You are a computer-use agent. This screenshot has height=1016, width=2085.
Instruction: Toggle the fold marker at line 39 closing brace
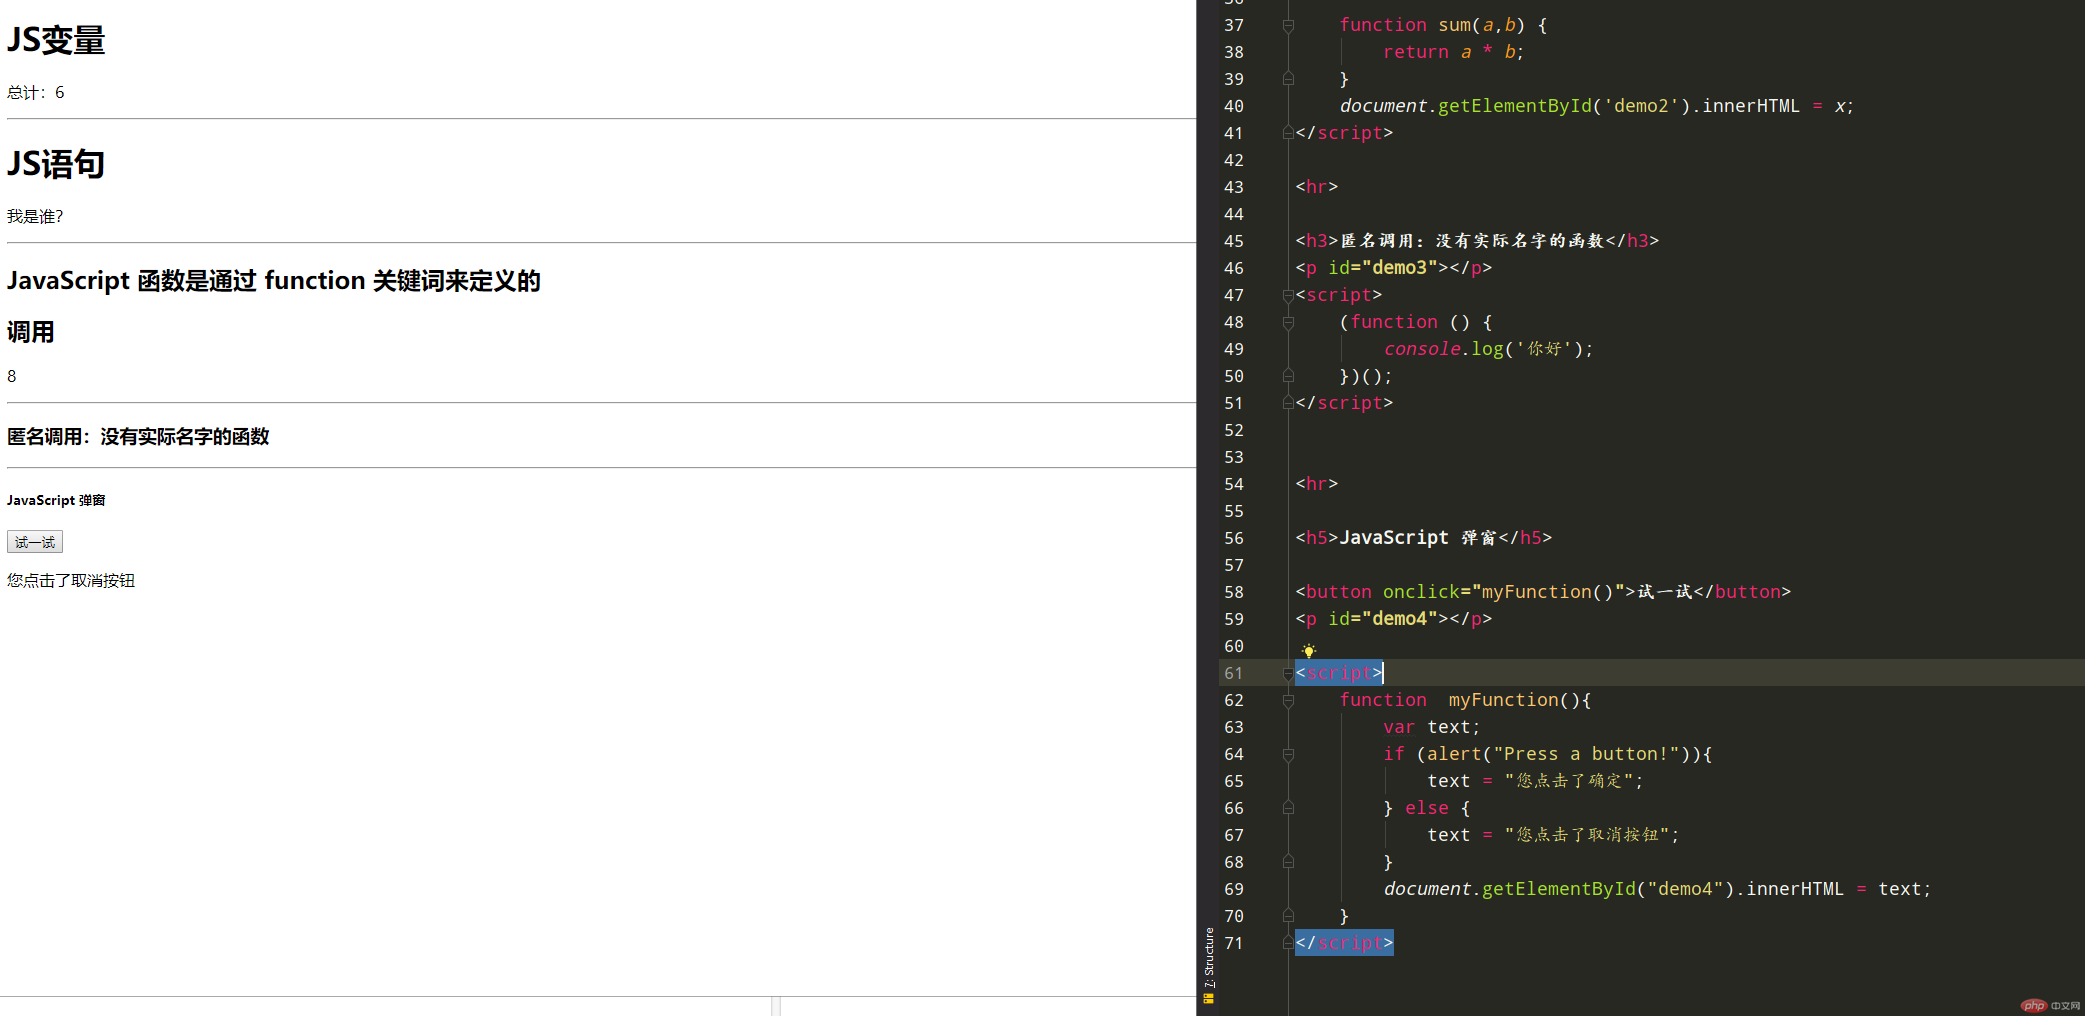coord(1288,79)
